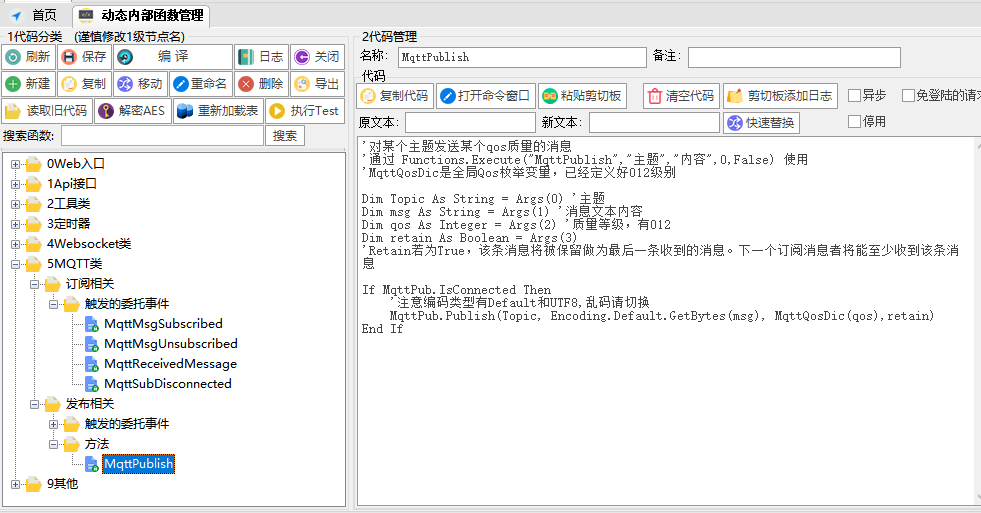Click the 复制代码 button
This screenshot has width=981, height=513.
click(395, 96)
